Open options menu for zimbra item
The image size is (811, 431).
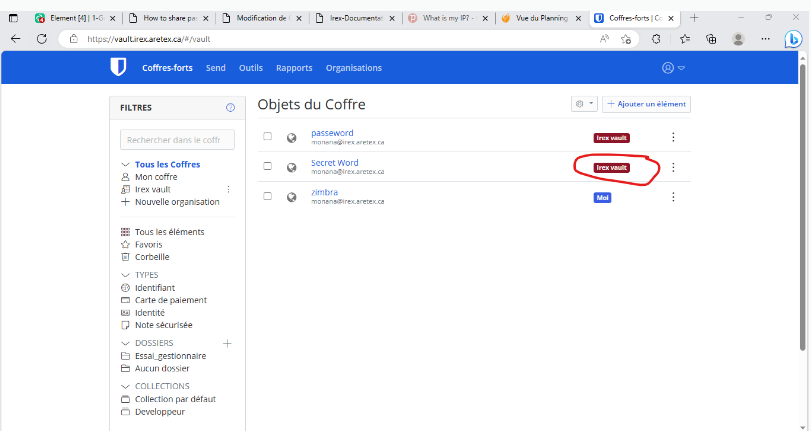tap(673, 197)
